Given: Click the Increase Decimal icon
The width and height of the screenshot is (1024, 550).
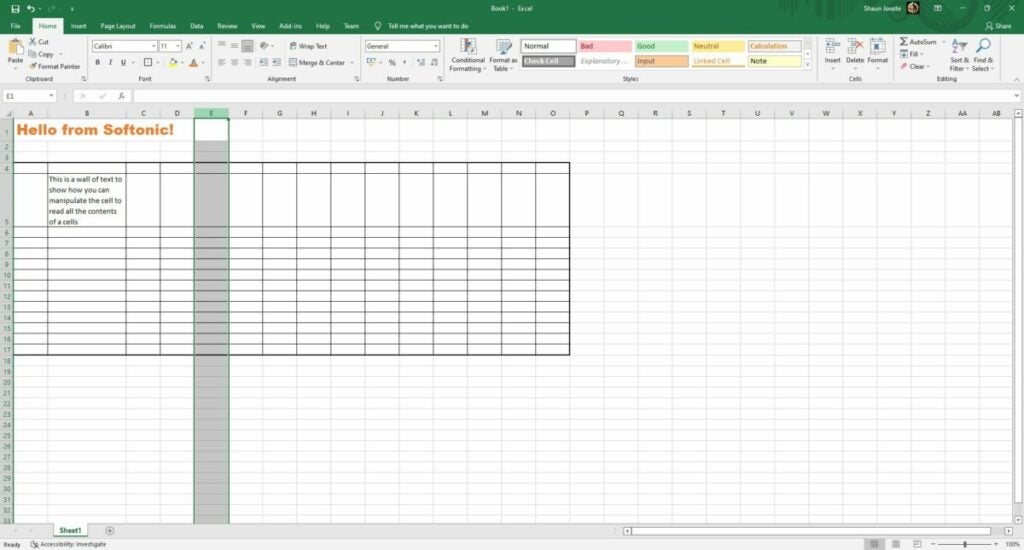Looking at the screenshot, I should pos(421,63).
